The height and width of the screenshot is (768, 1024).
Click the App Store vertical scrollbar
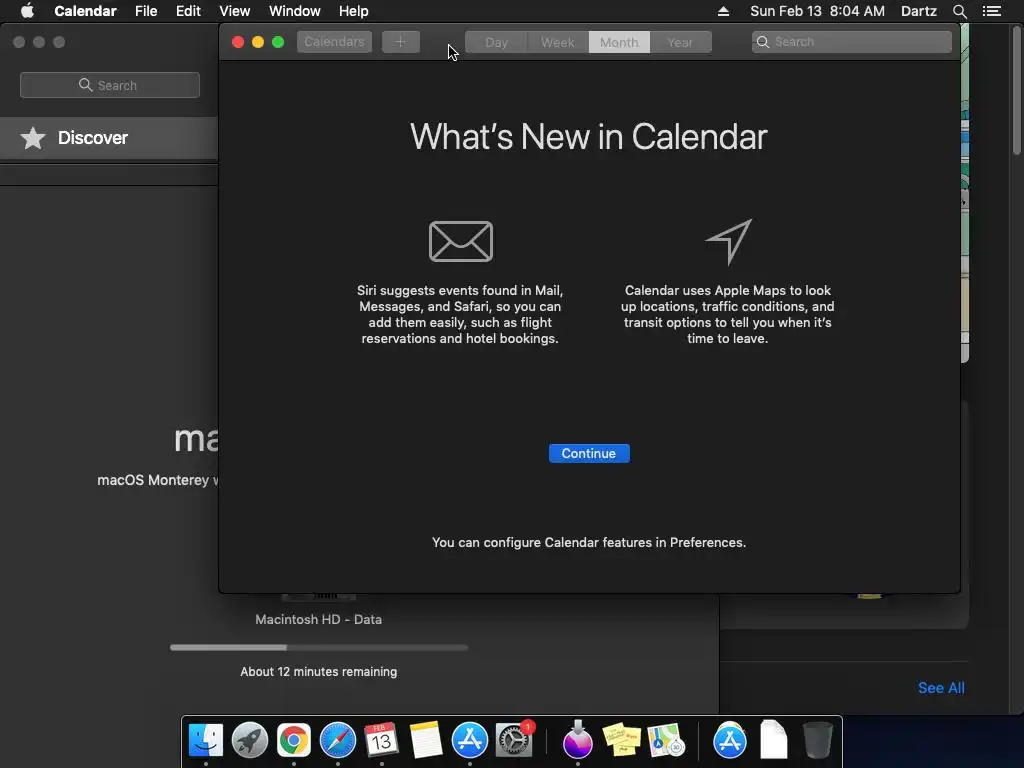pyautogui.click(x=1017, y=91)
